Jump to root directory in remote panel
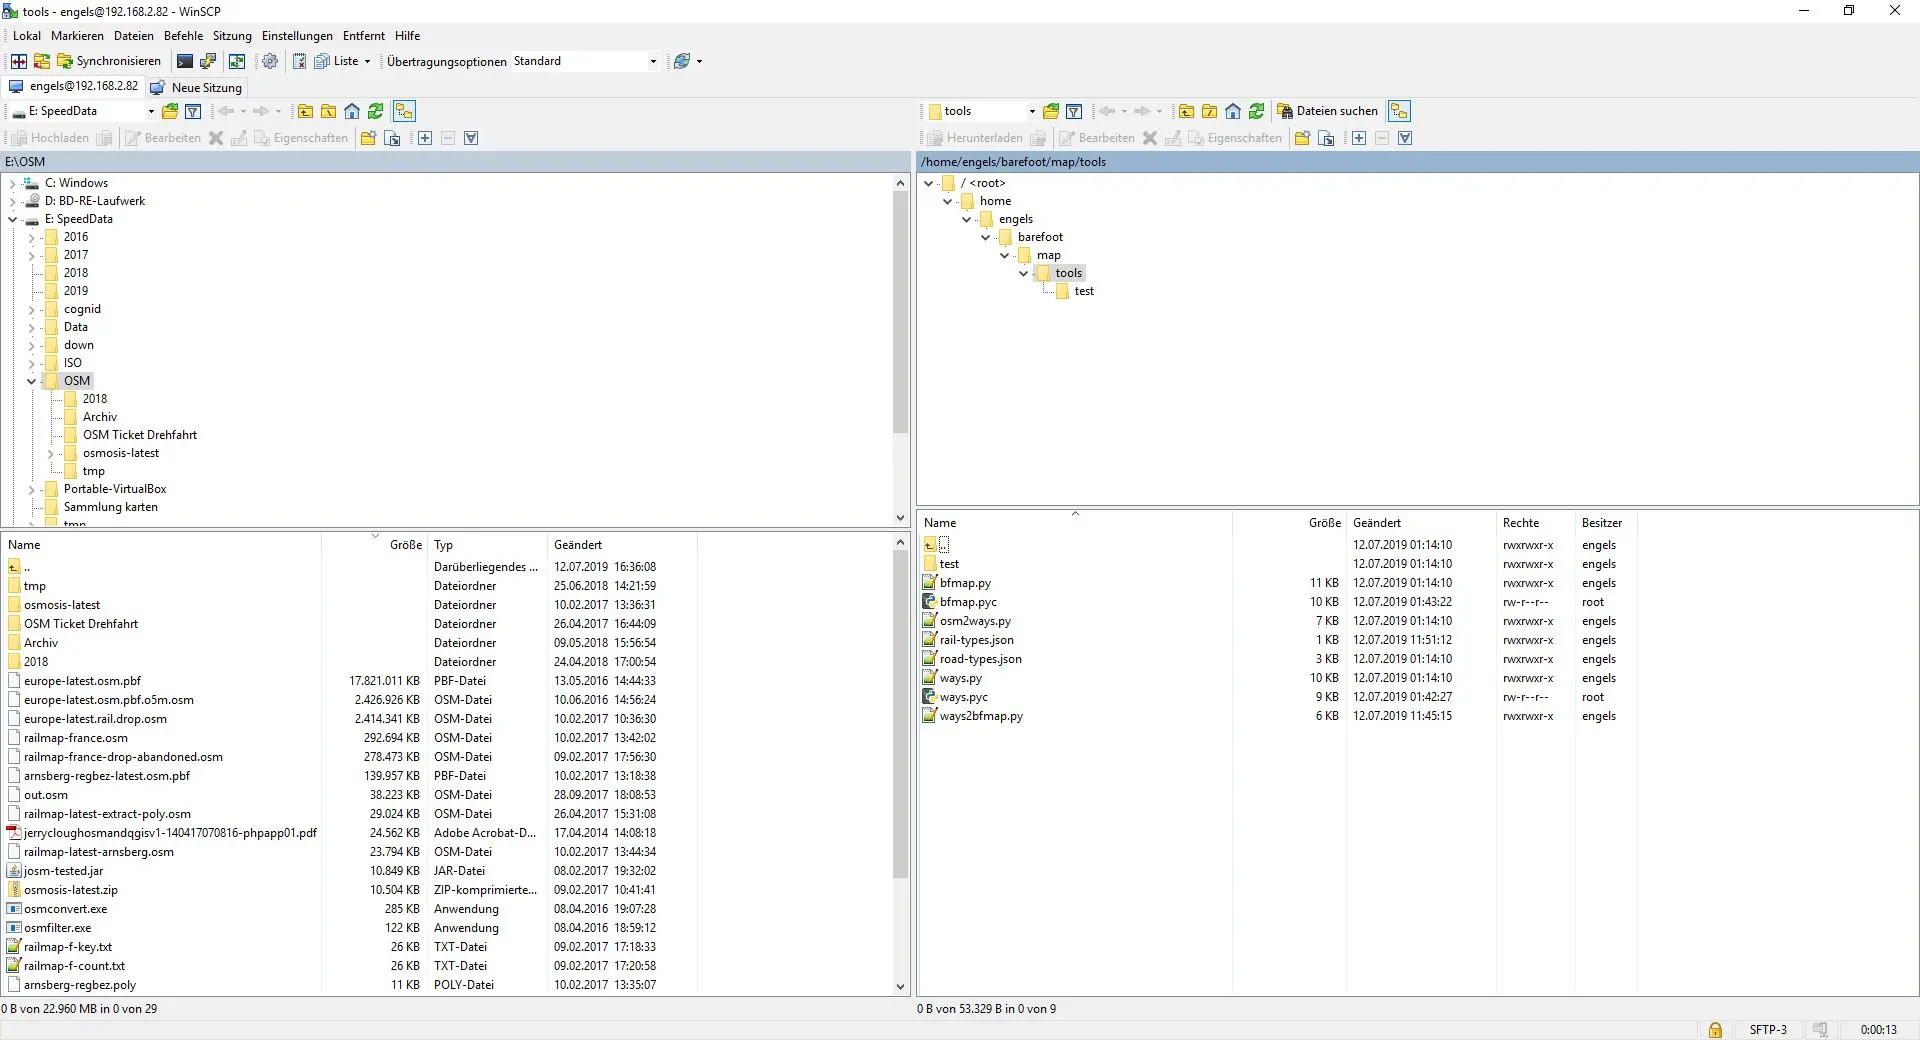This screenshot has height=1040, width=1920. [1209, 111]
